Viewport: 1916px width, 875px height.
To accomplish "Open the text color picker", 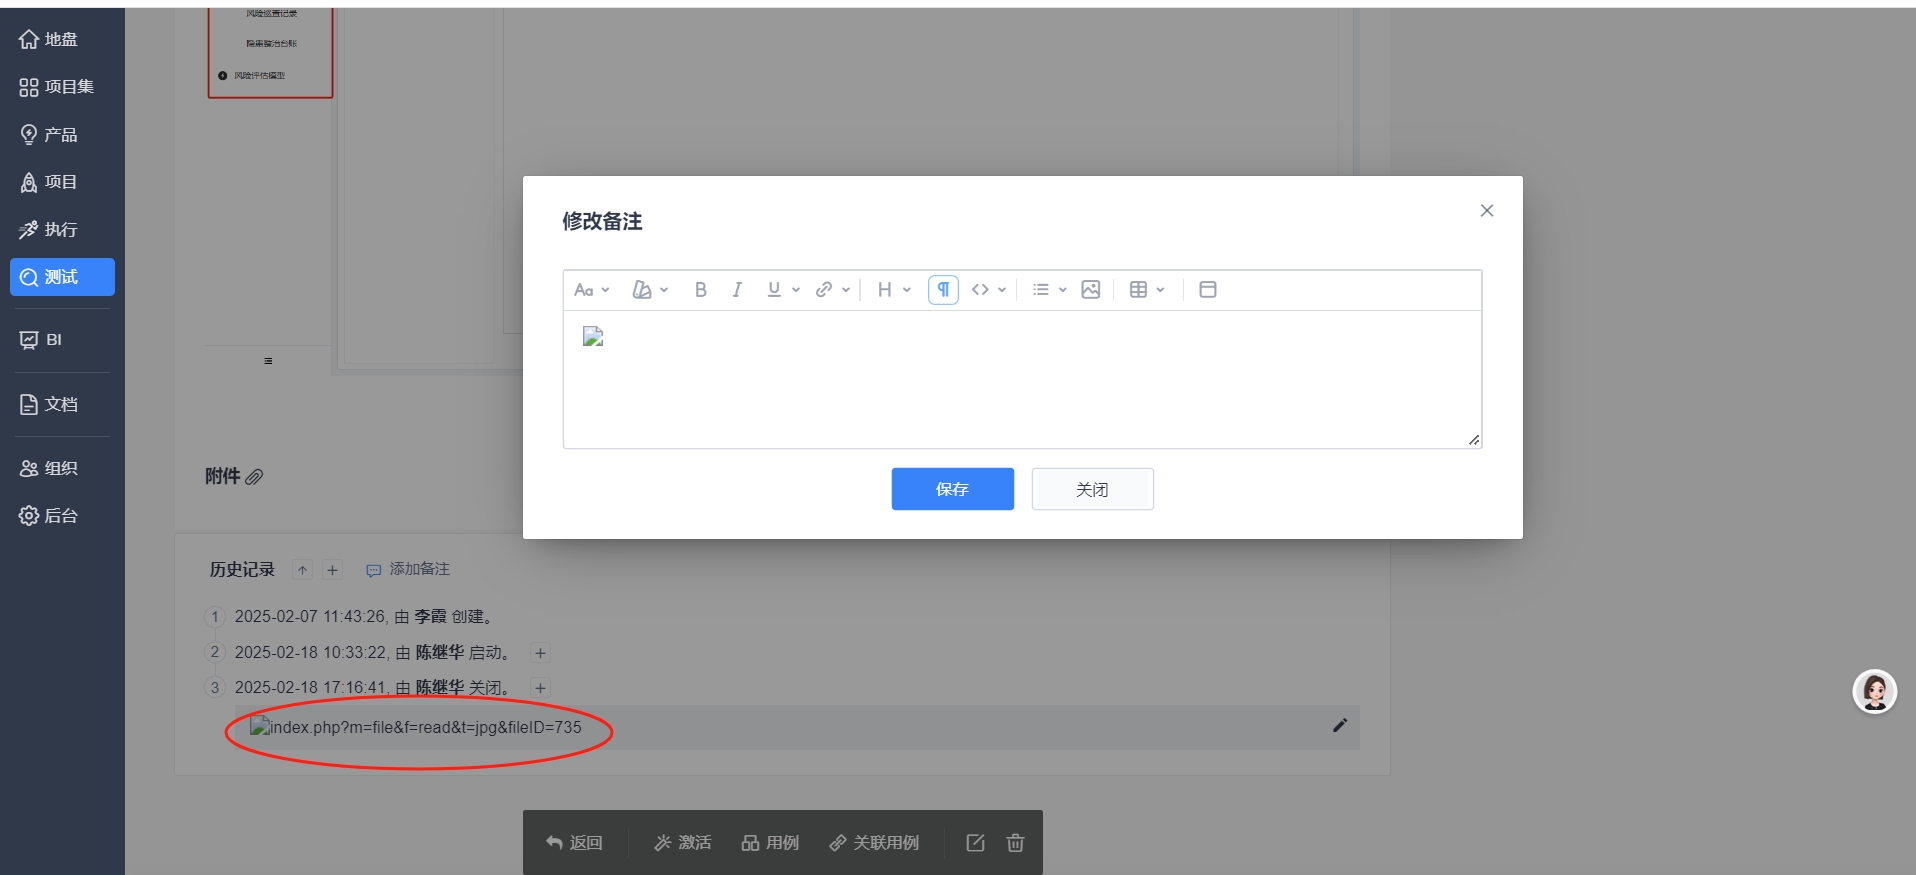I will coord(649,290).
